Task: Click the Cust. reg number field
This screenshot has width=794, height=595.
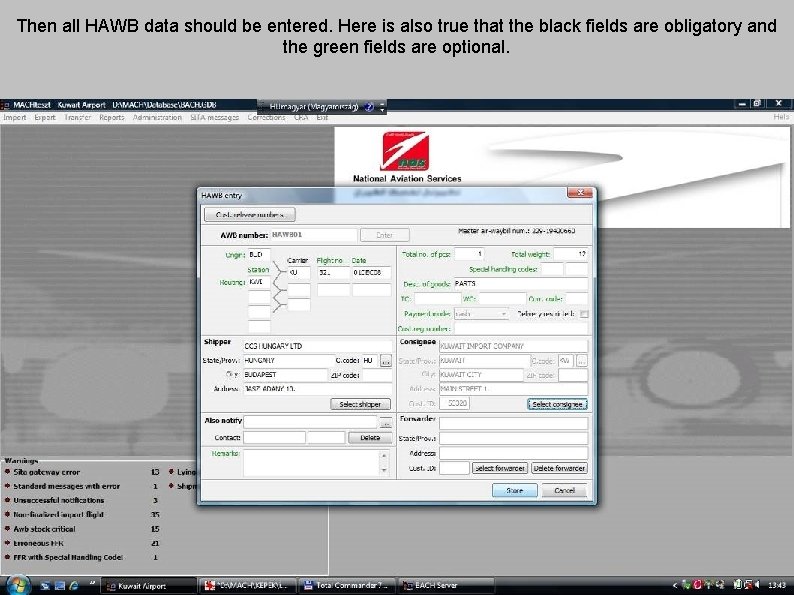Action: pyautogui.click(x=521, y=329)
